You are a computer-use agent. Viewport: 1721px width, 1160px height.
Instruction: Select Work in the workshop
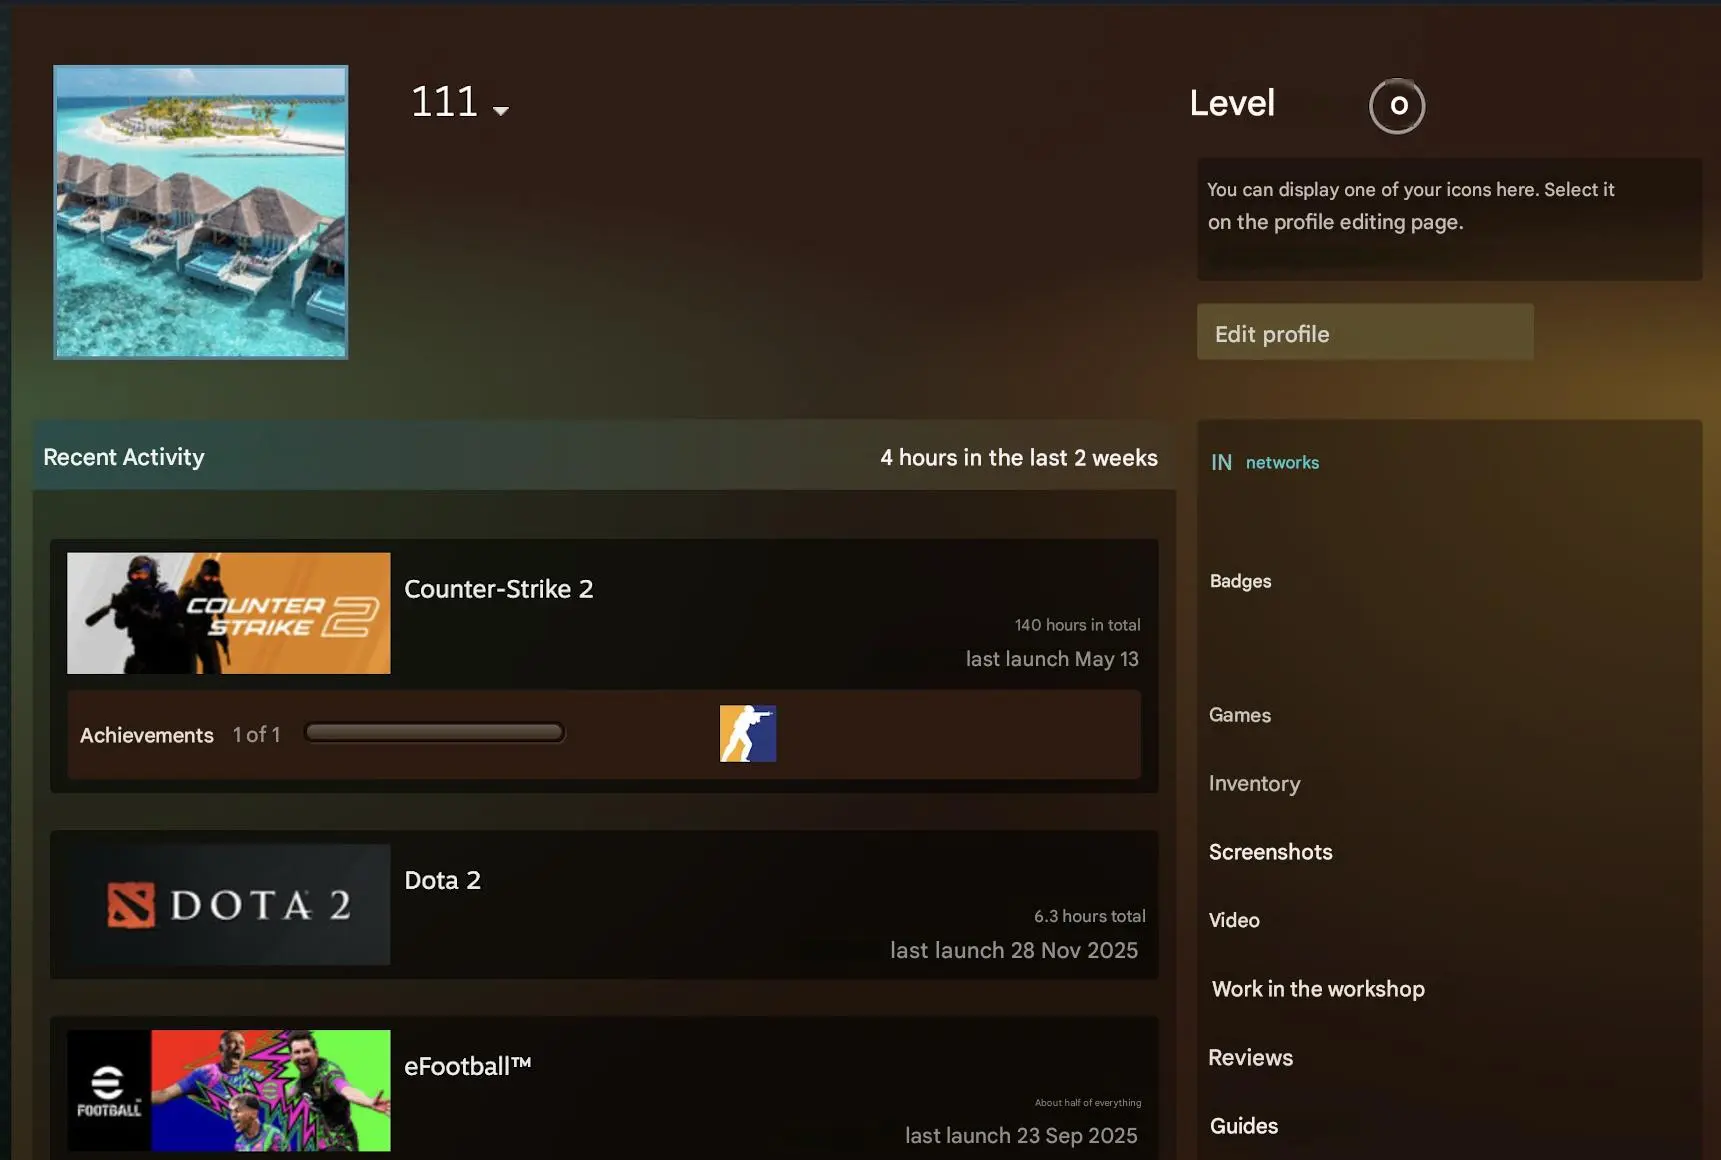[1318, 989]
